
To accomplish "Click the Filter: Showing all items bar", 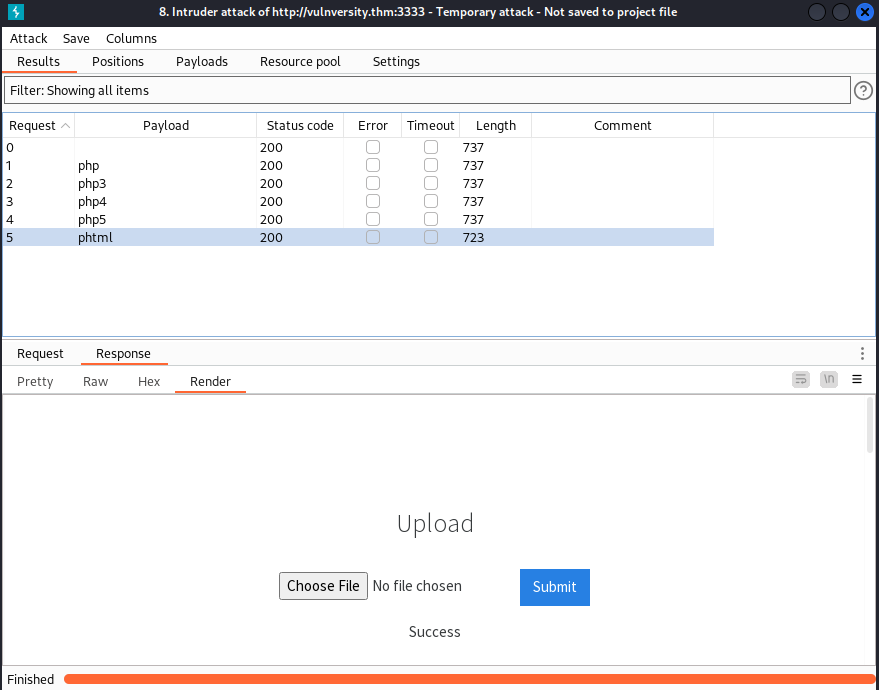I will [427, 90].
